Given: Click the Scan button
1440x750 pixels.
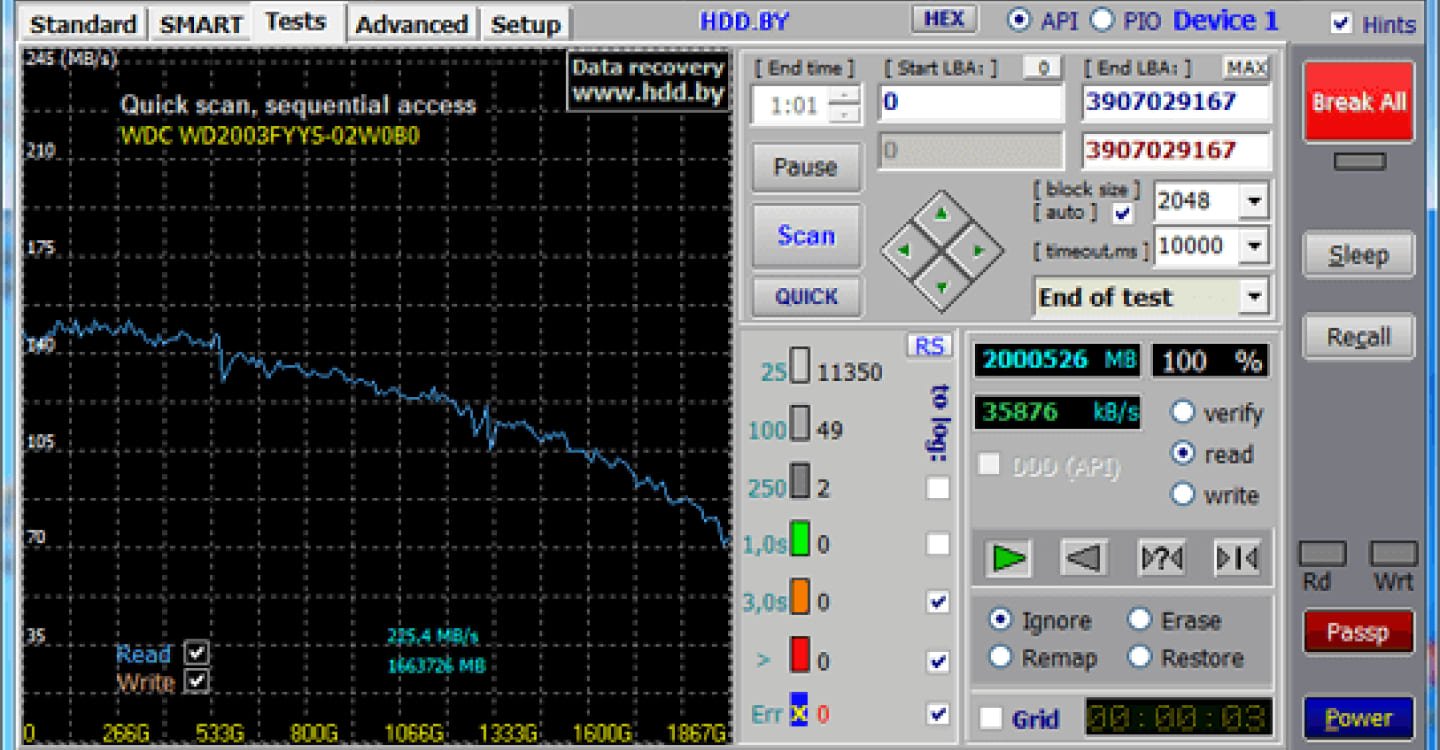Looking at the screenshot, I should tap(806, 236).
